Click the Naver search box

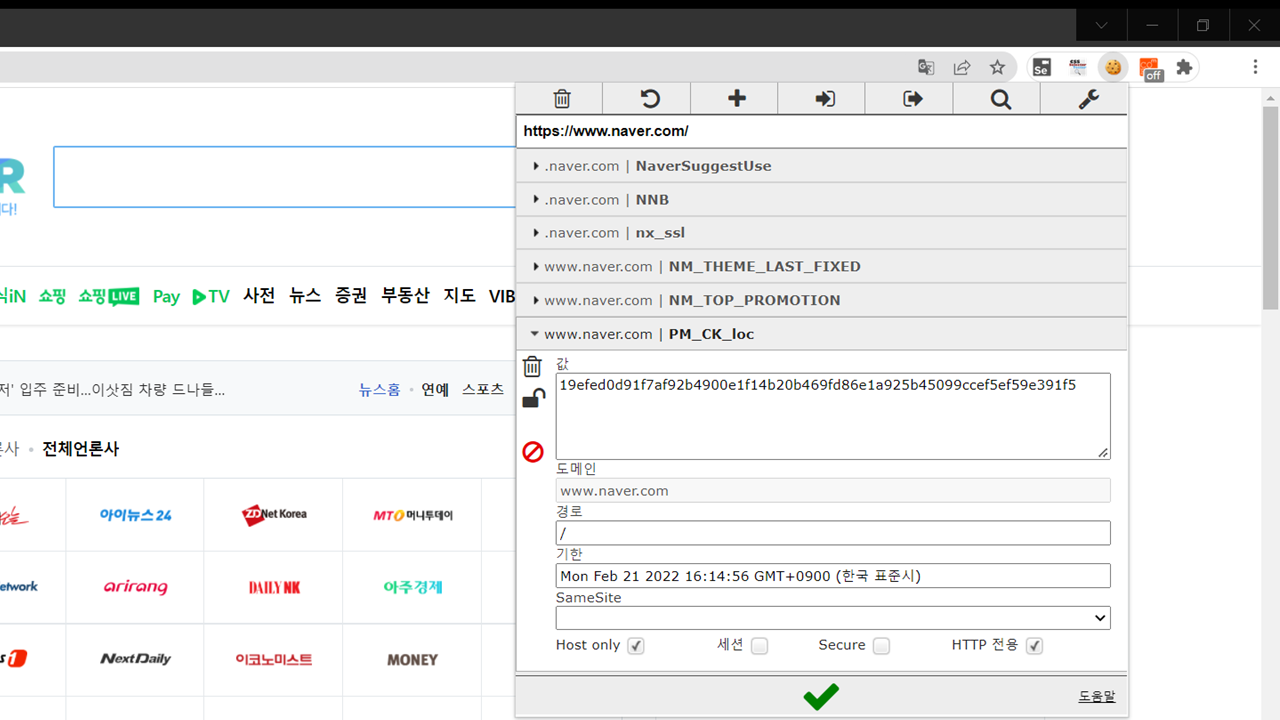284,177
